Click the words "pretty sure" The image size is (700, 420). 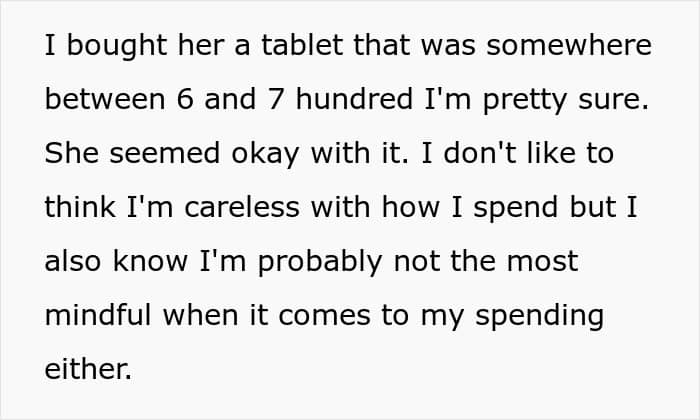pos(580,100)
